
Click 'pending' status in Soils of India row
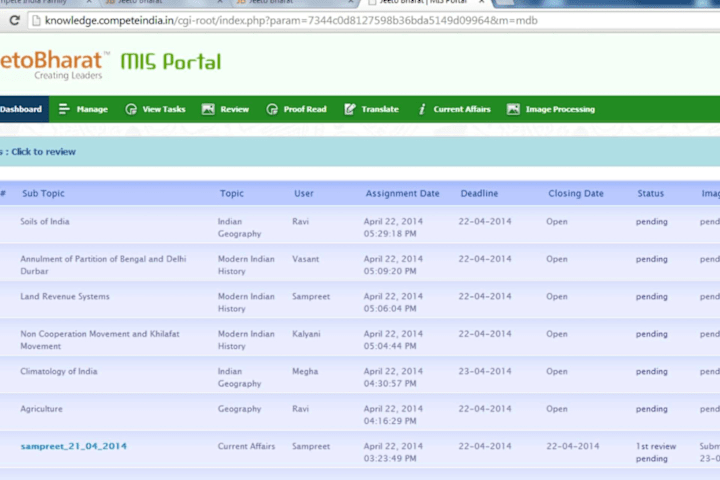click(x=652, y=221)
